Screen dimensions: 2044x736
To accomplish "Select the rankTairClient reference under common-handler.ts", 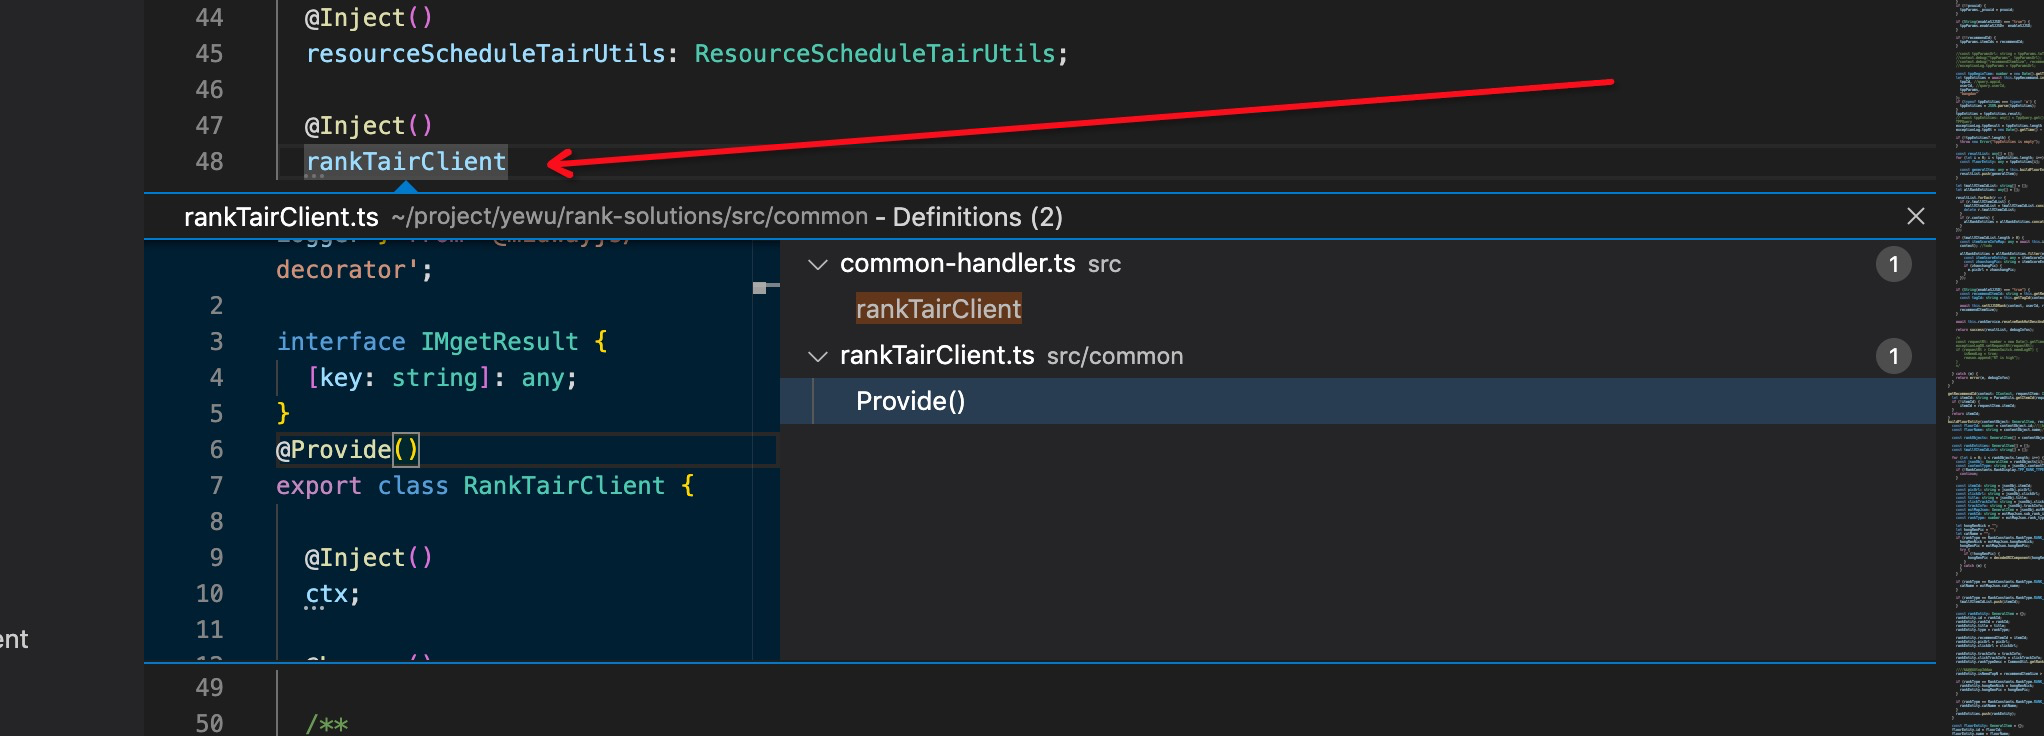I will tap(938, 309).
